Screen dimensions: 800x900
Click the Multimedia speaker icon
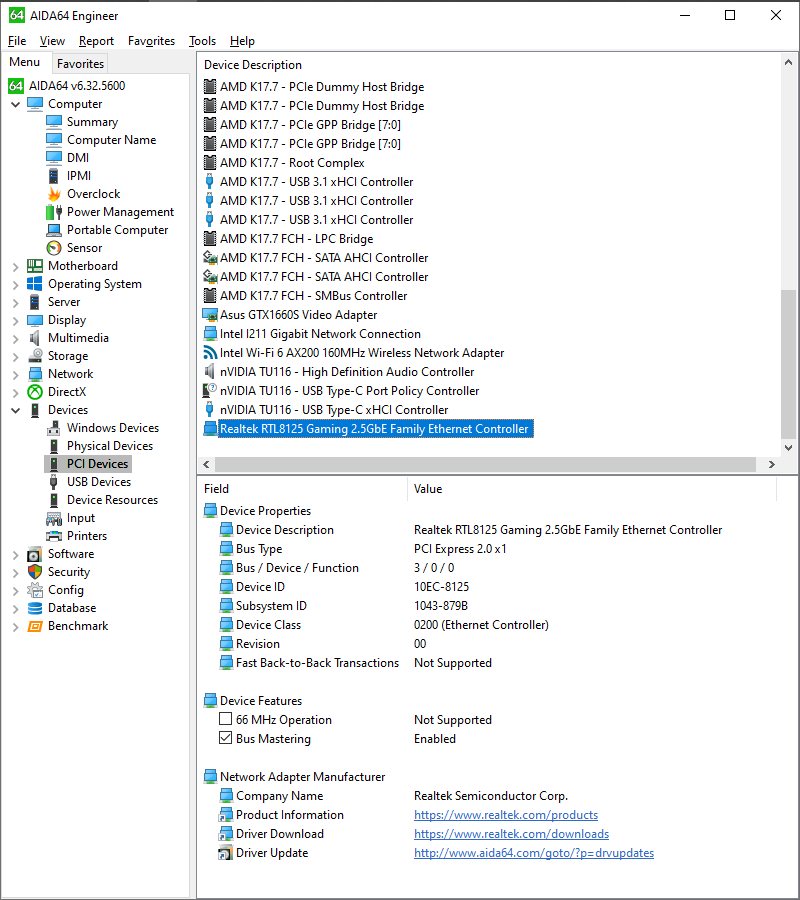click(35, 338)
